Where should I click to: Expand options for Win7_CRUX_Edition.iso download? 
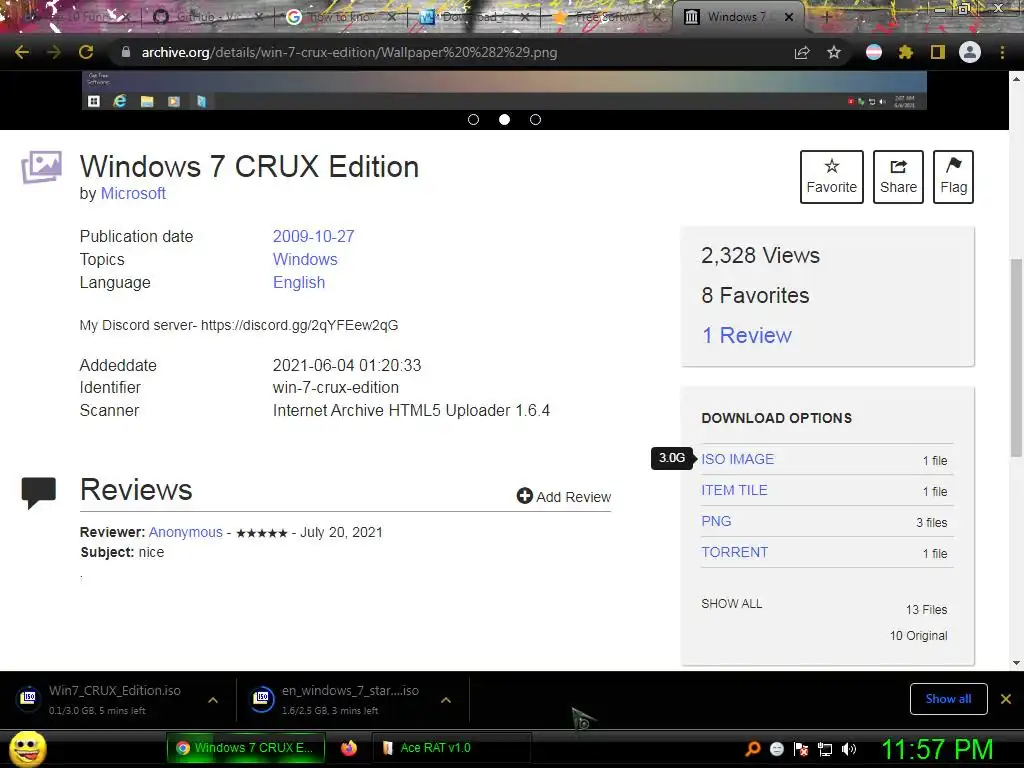(x=213, y=700)
